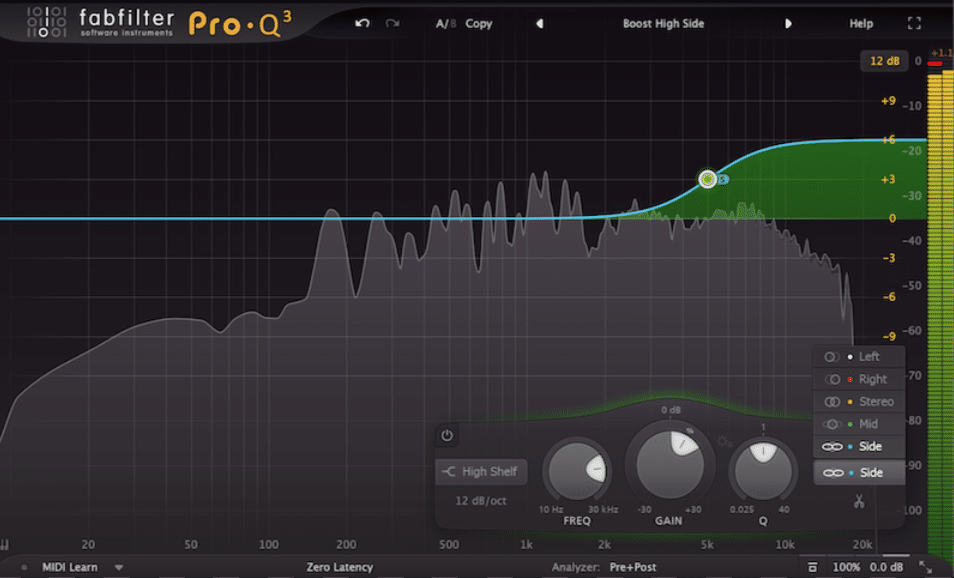This screenshot has height=578, width=954.
Task: Click the Side placement button above the scissors
Action: 859,473
